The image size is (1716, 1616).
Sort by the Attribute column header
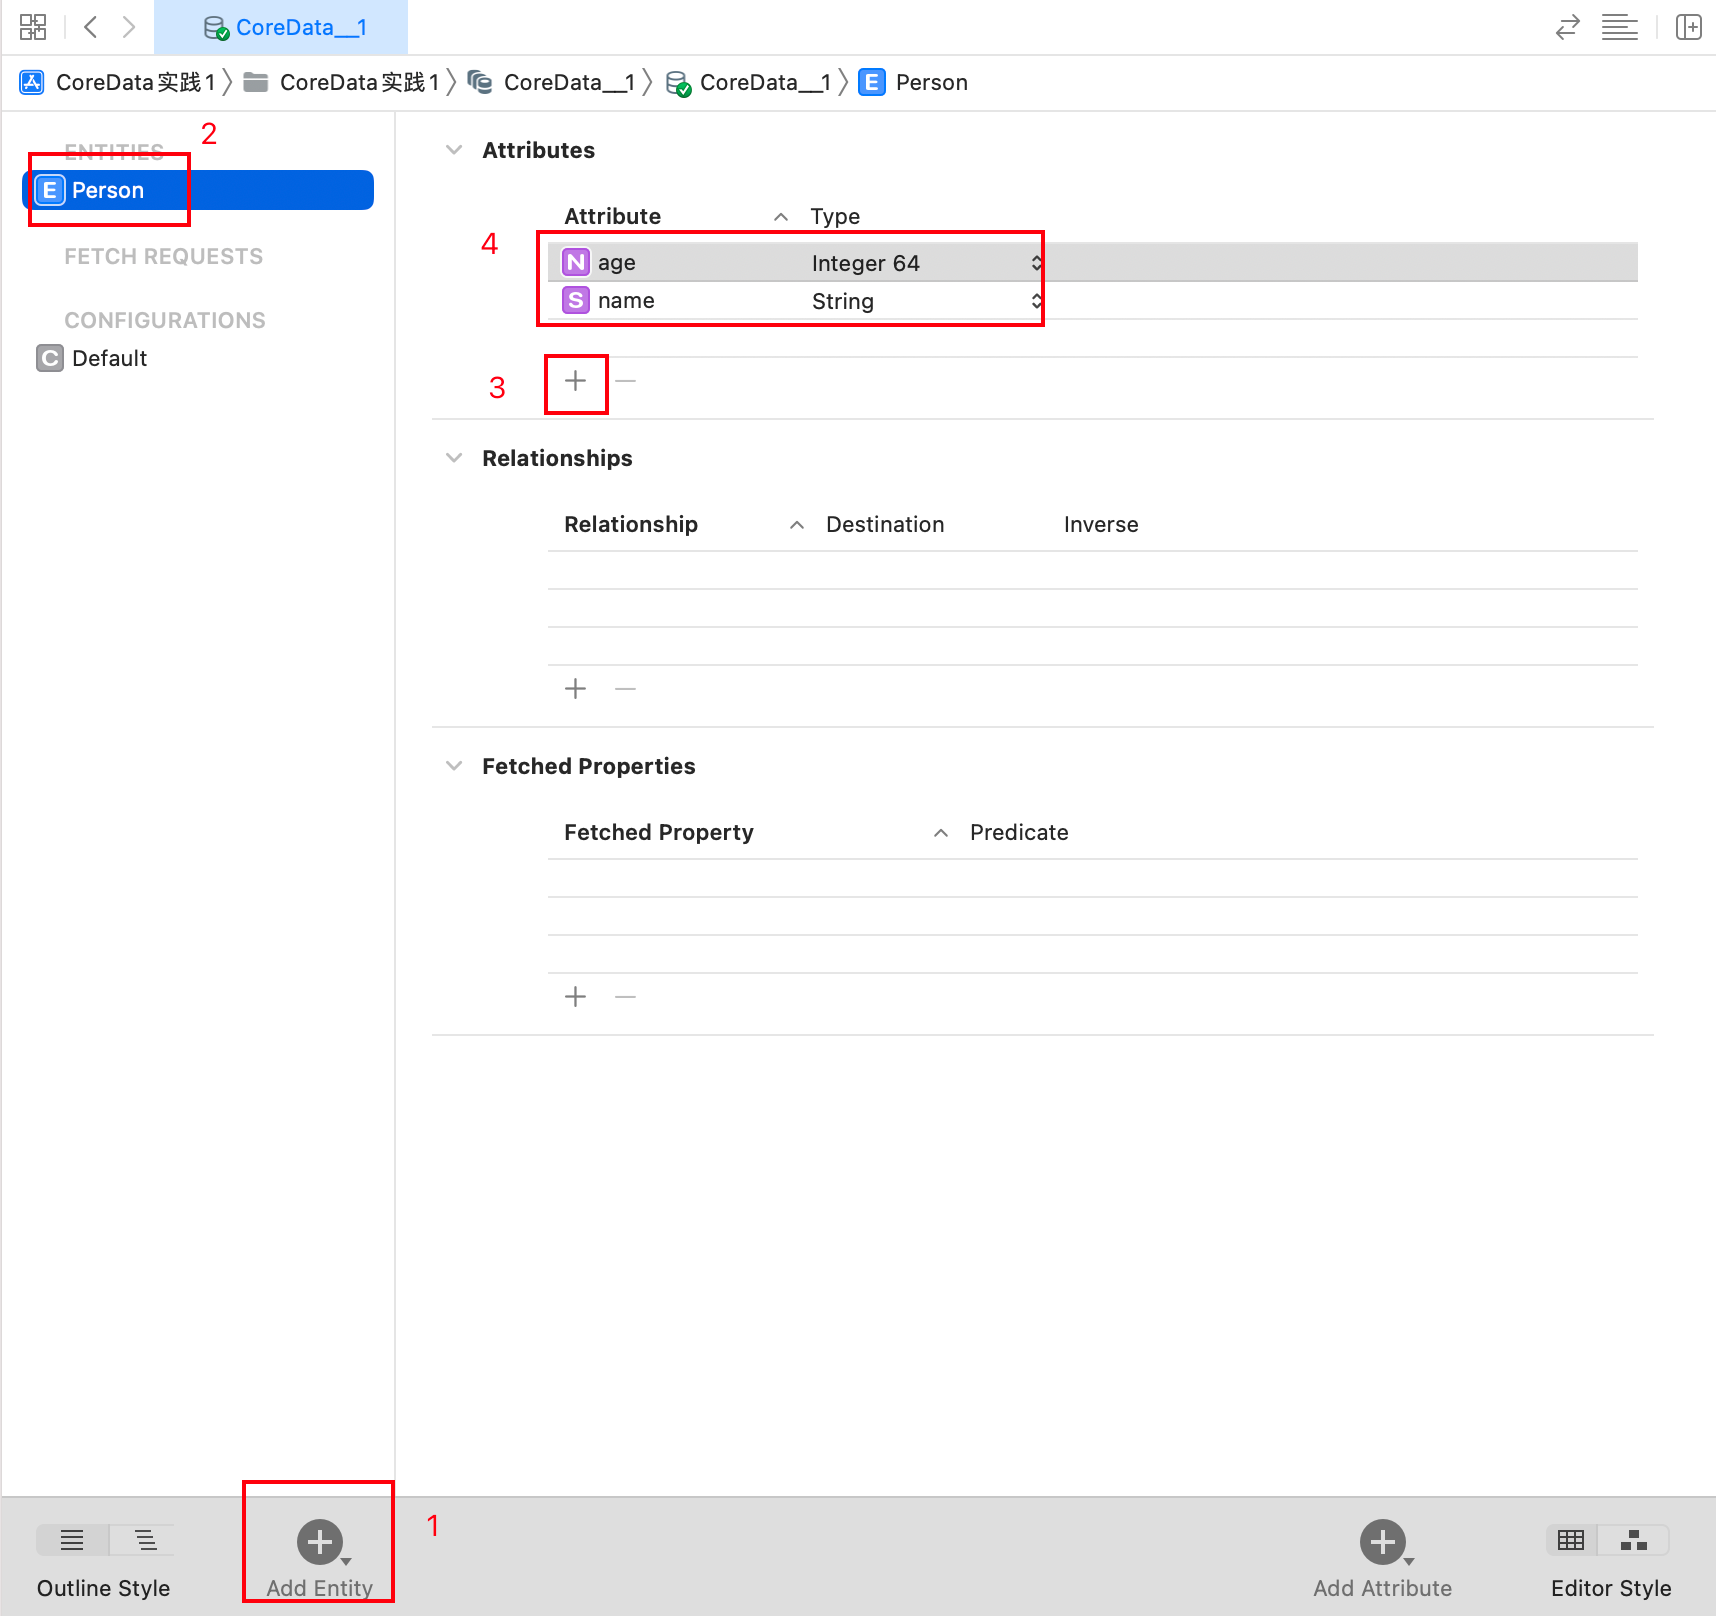pyautogui.click(x=612, y=216)
